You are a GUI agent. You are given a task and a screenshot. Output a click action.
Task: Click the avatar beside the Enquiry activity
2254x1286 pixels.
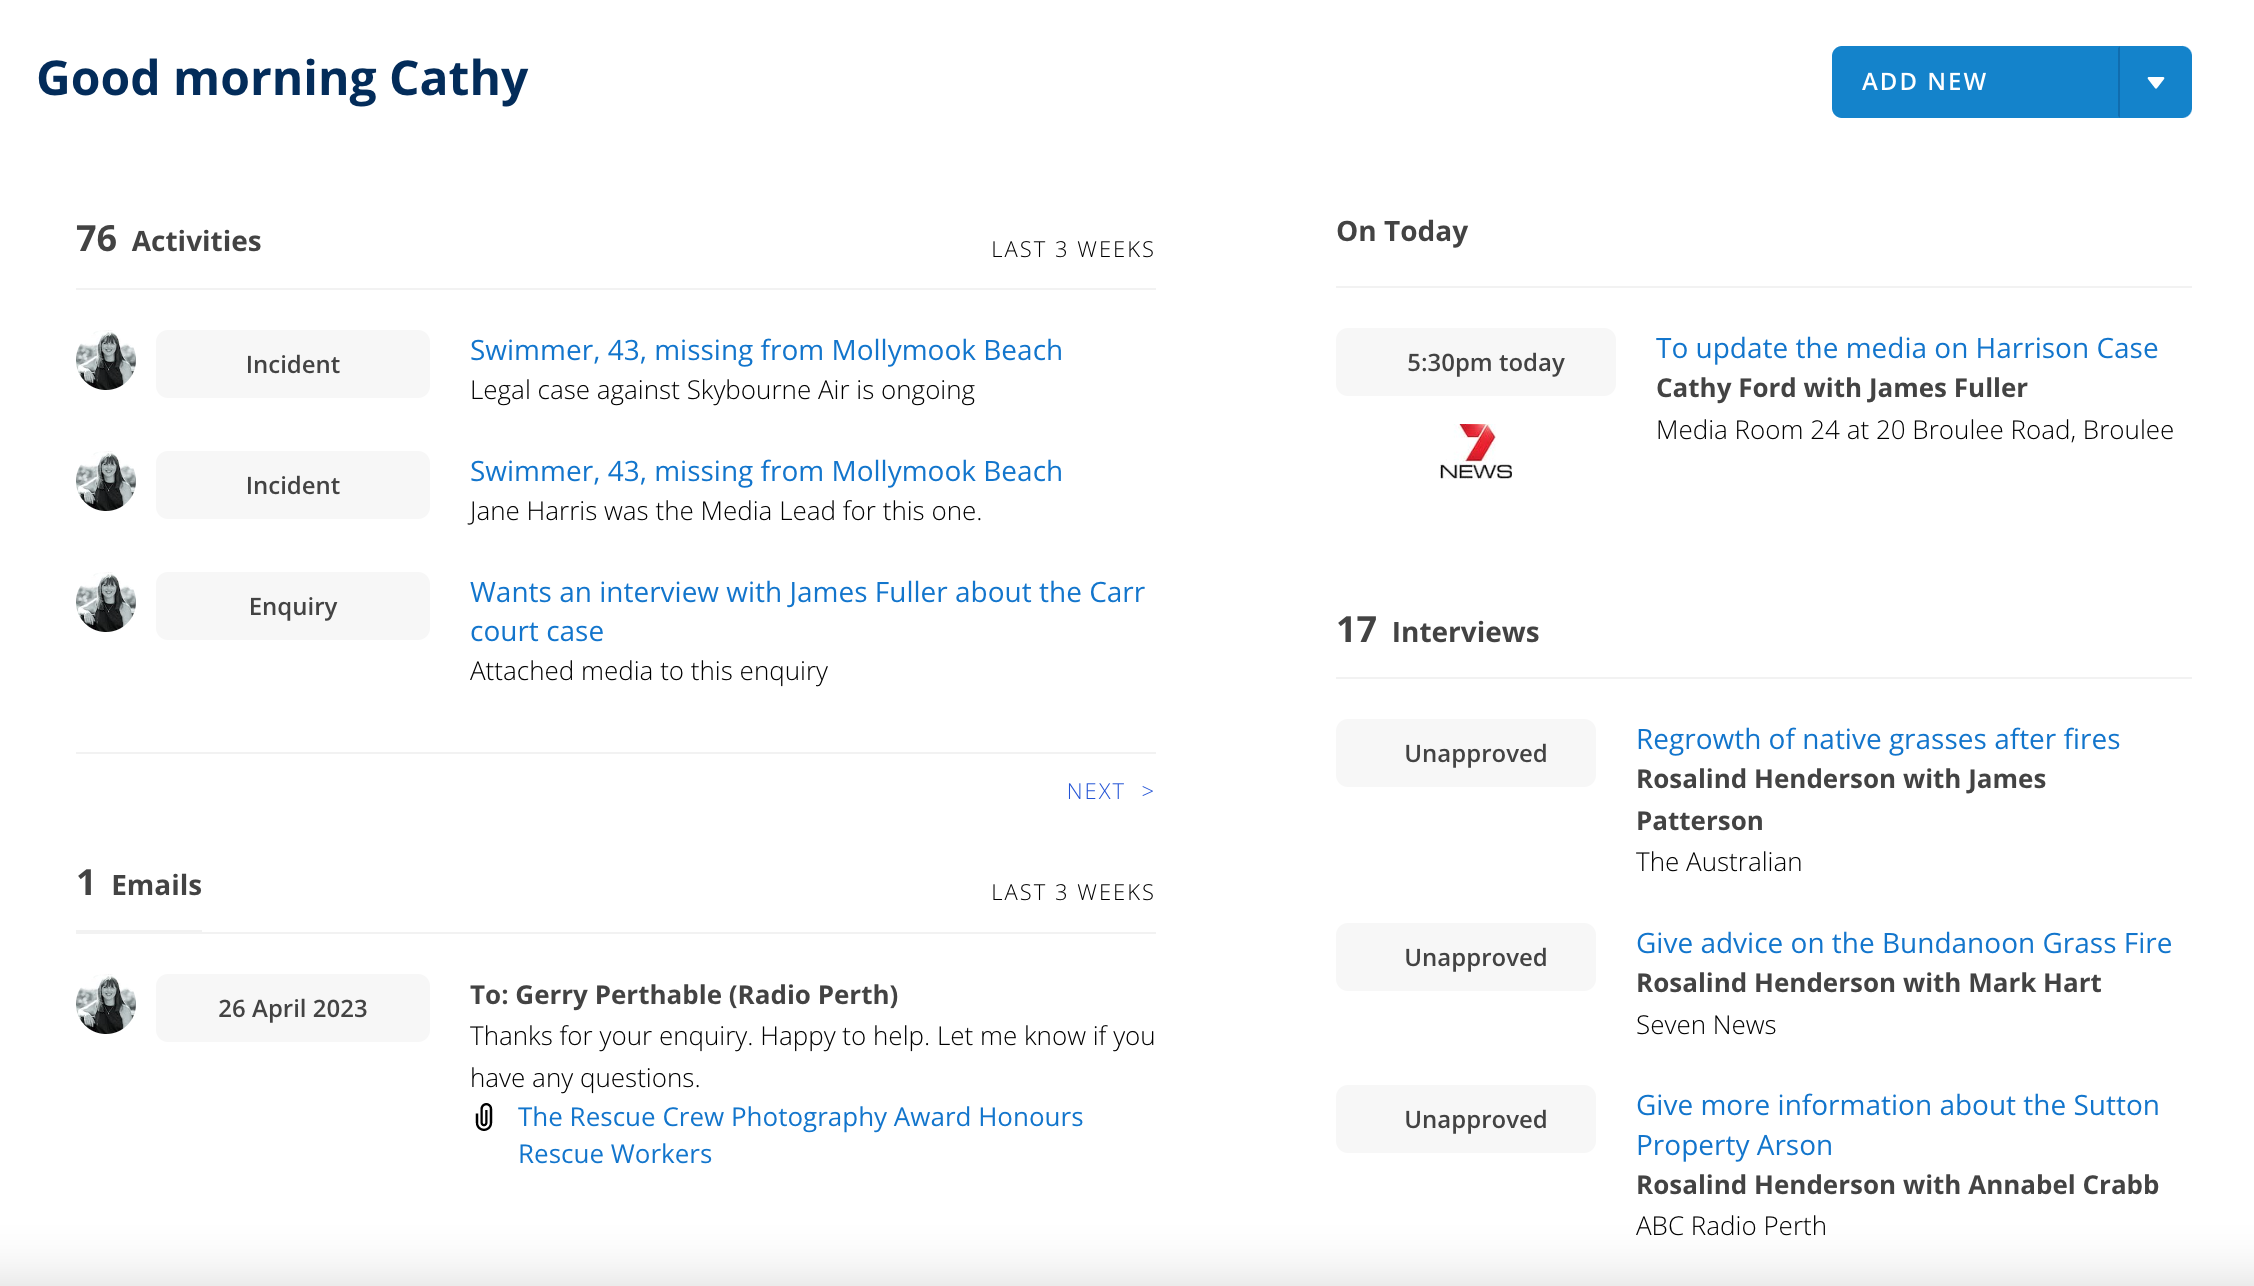pyautogui.click(x=106, y=604)
